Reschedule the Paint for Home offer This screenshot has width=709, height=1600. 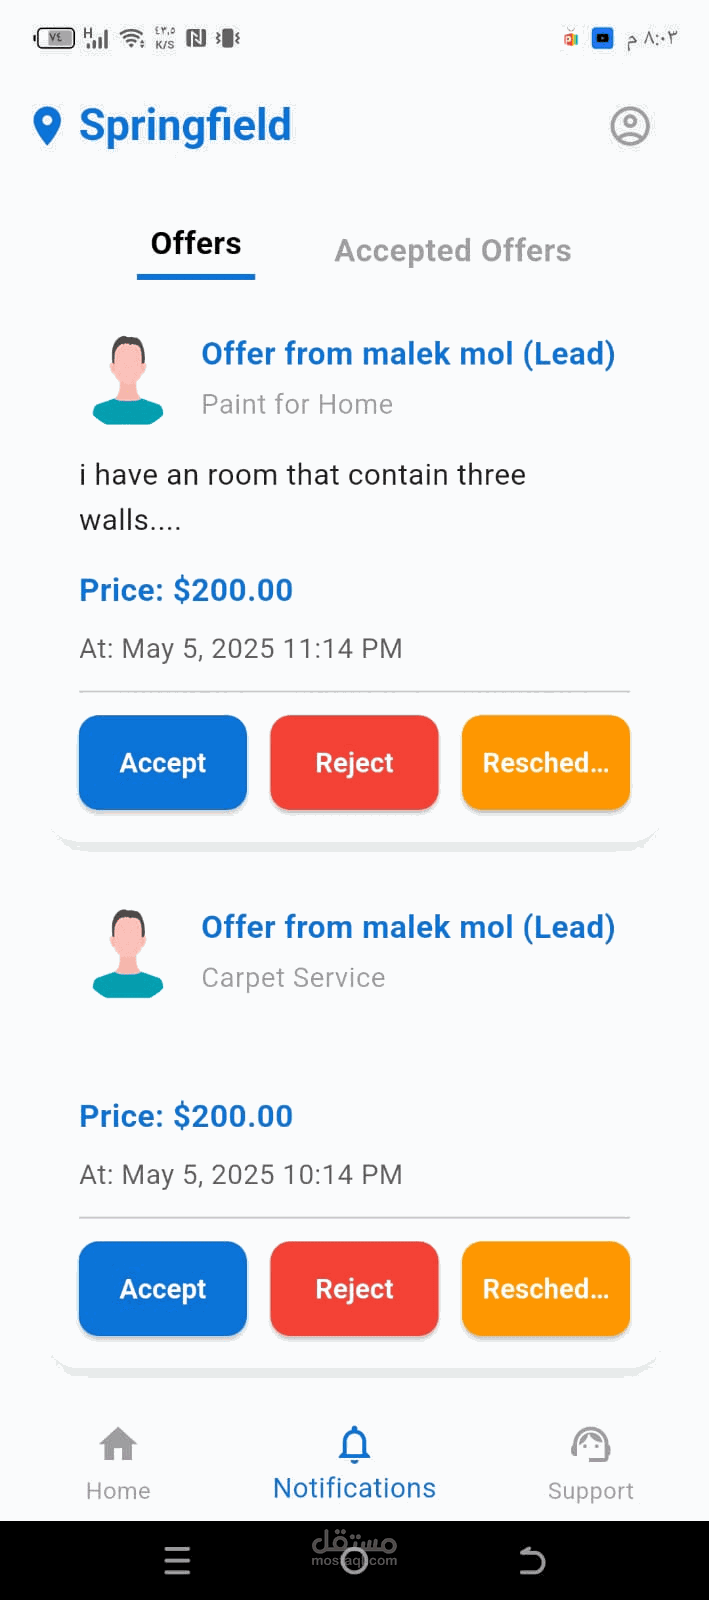tap(546, 763)
